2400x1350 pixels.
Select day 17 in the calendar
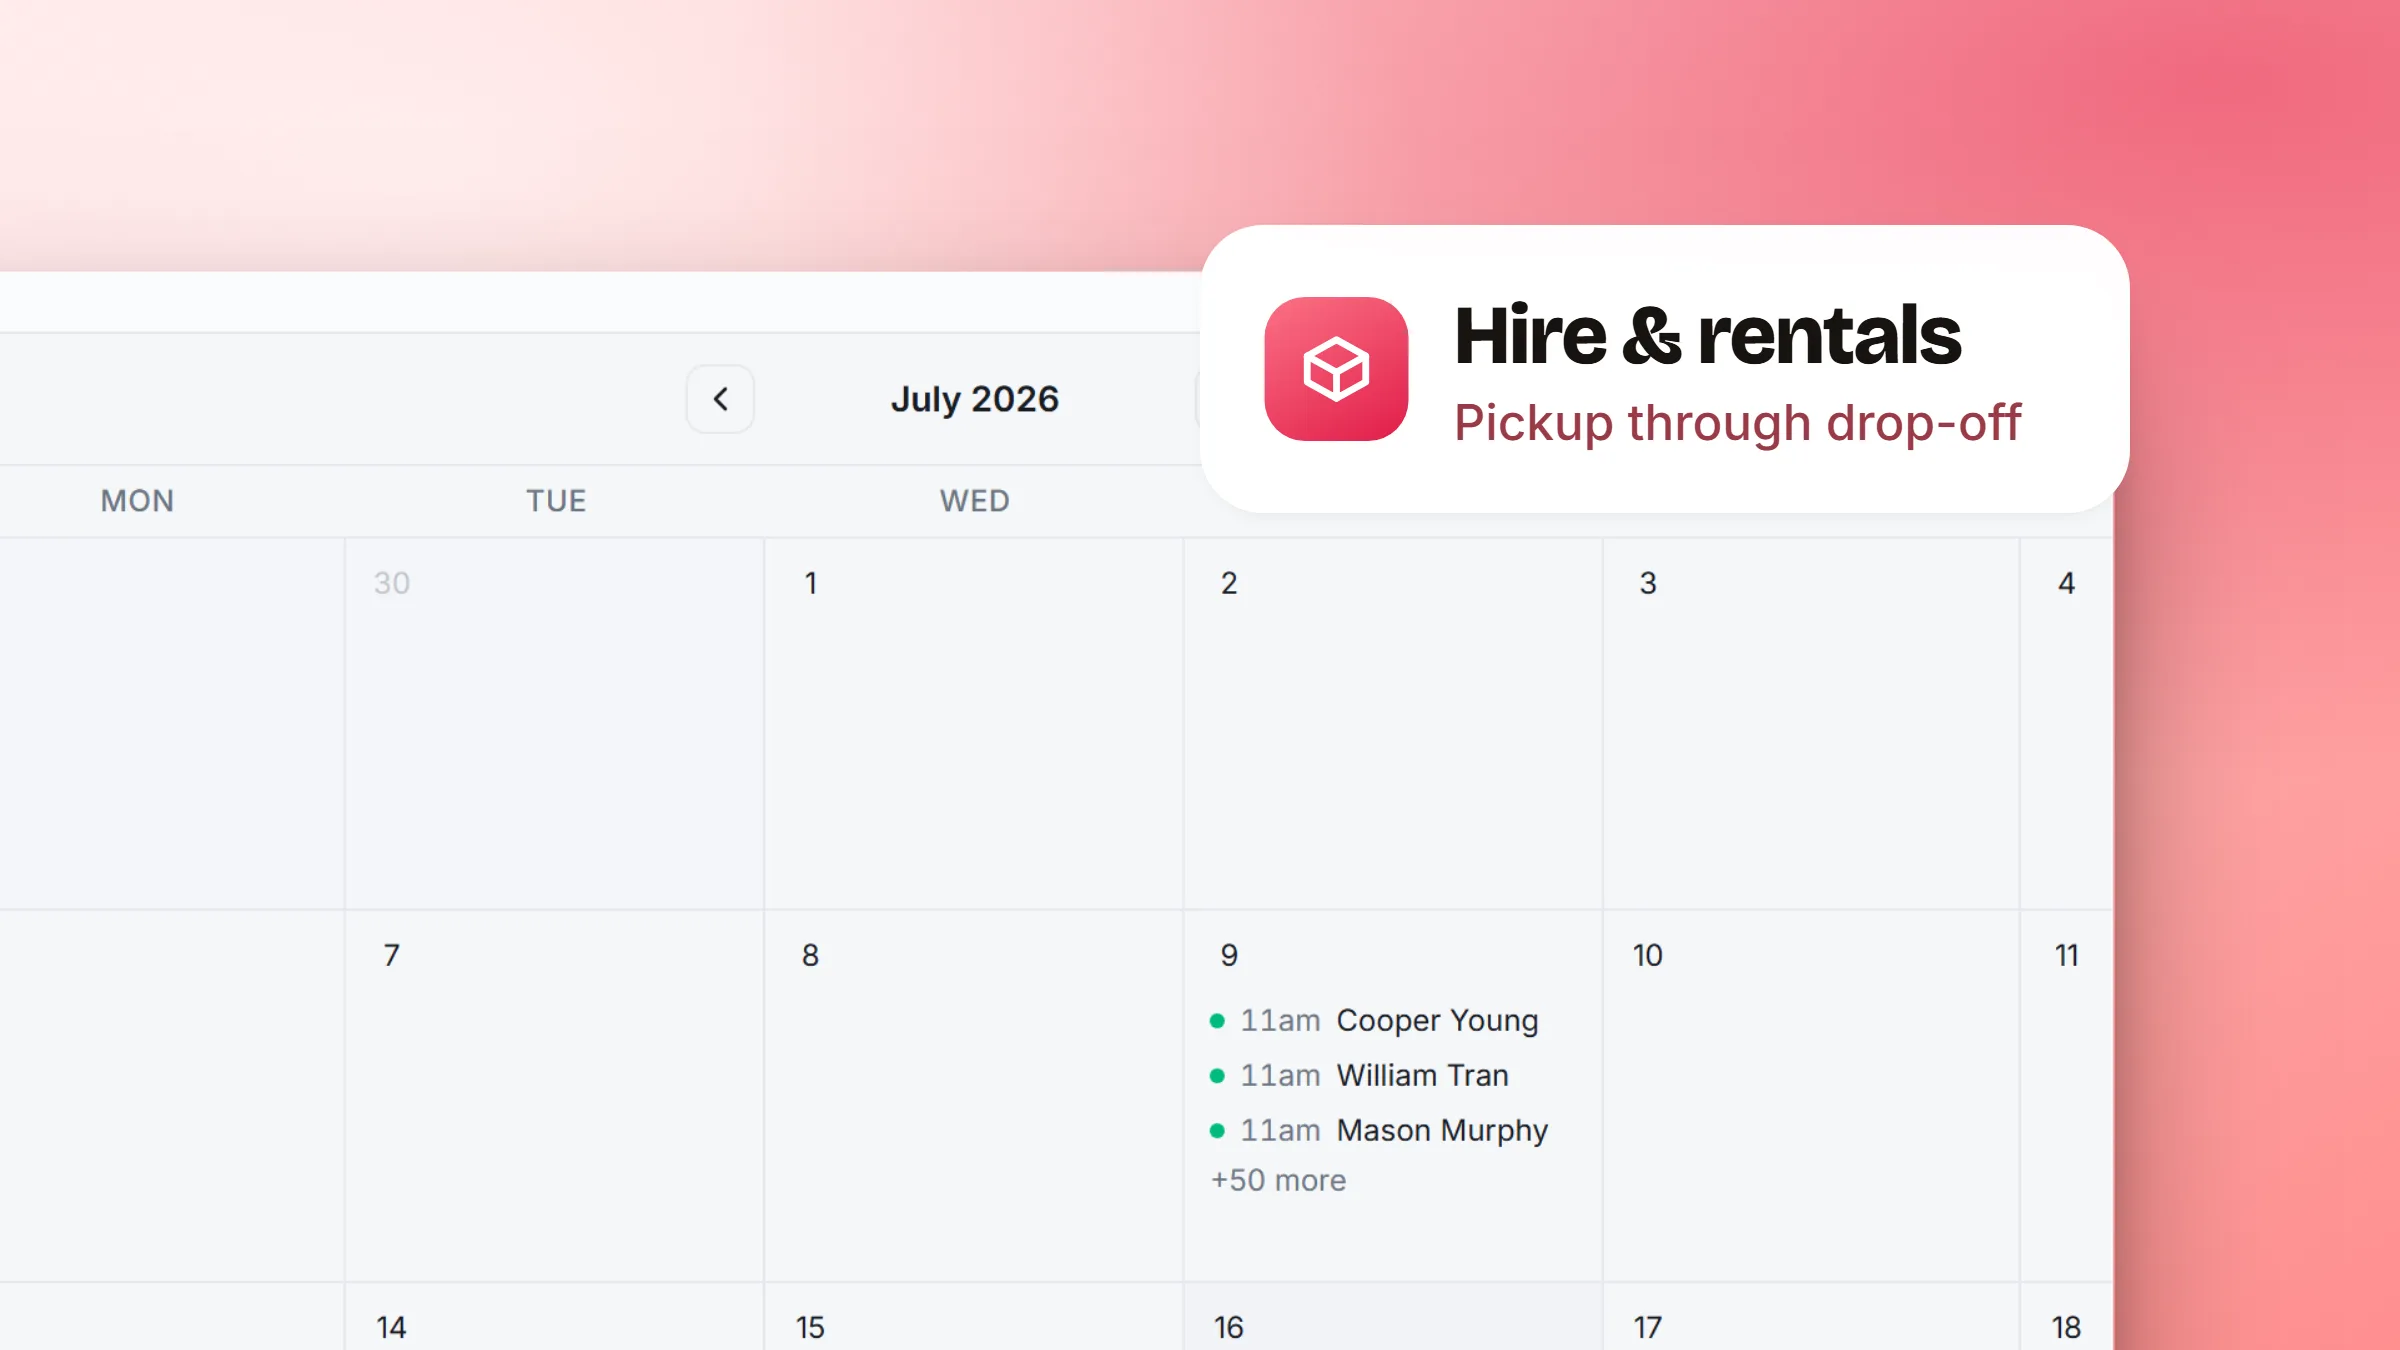coord(1648,1327)
